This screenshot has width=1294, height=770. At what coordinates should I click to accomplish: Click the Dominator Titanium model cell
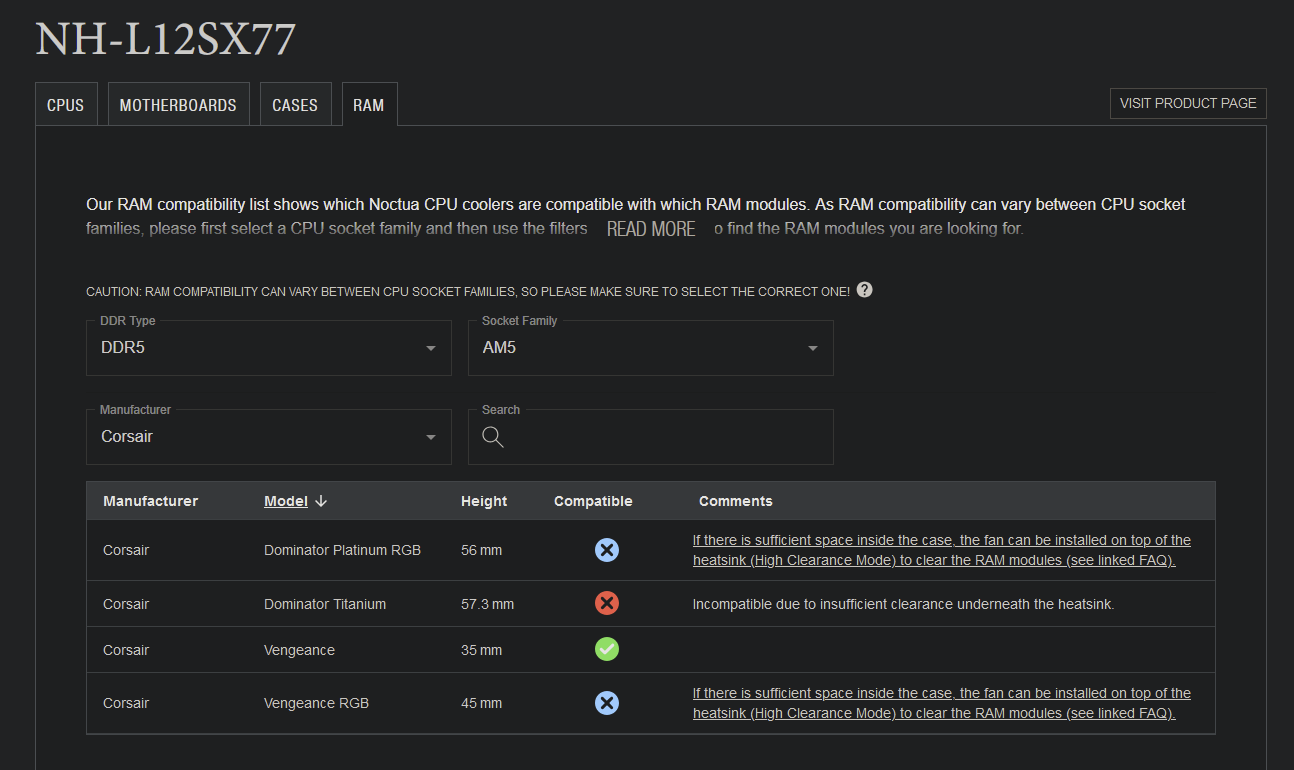coord(325,604)
